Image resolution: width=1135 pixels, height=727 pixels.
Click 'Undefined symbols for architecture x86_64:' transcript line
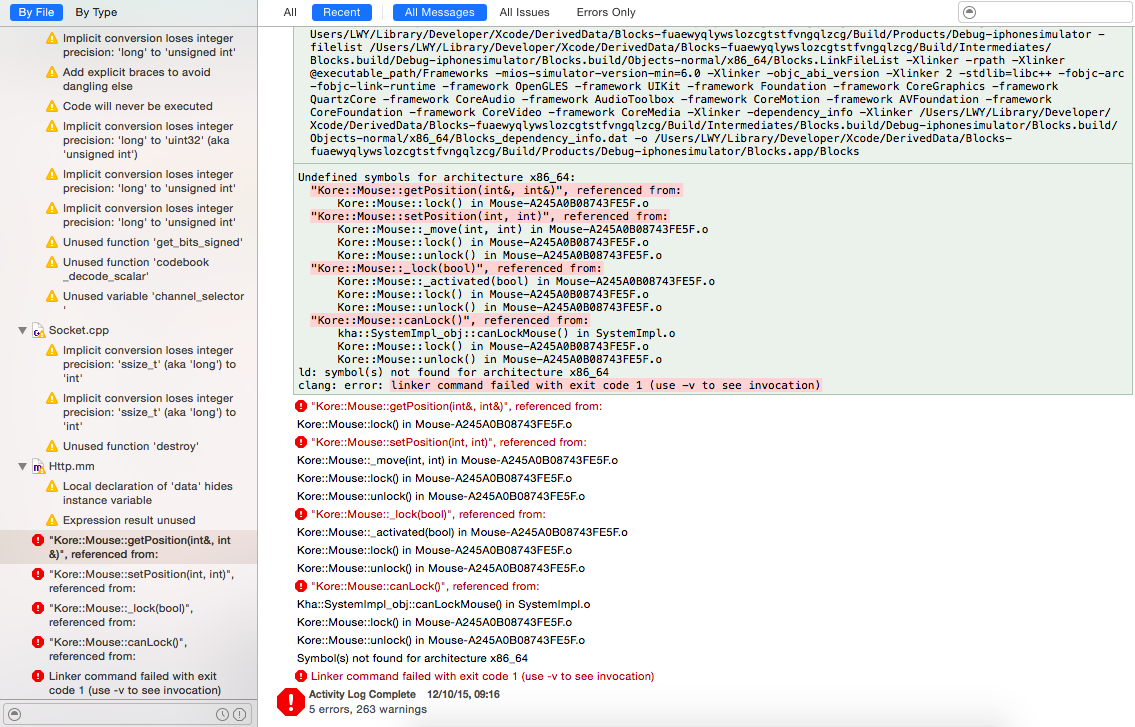pyautogui.click(x=436, y=177)
